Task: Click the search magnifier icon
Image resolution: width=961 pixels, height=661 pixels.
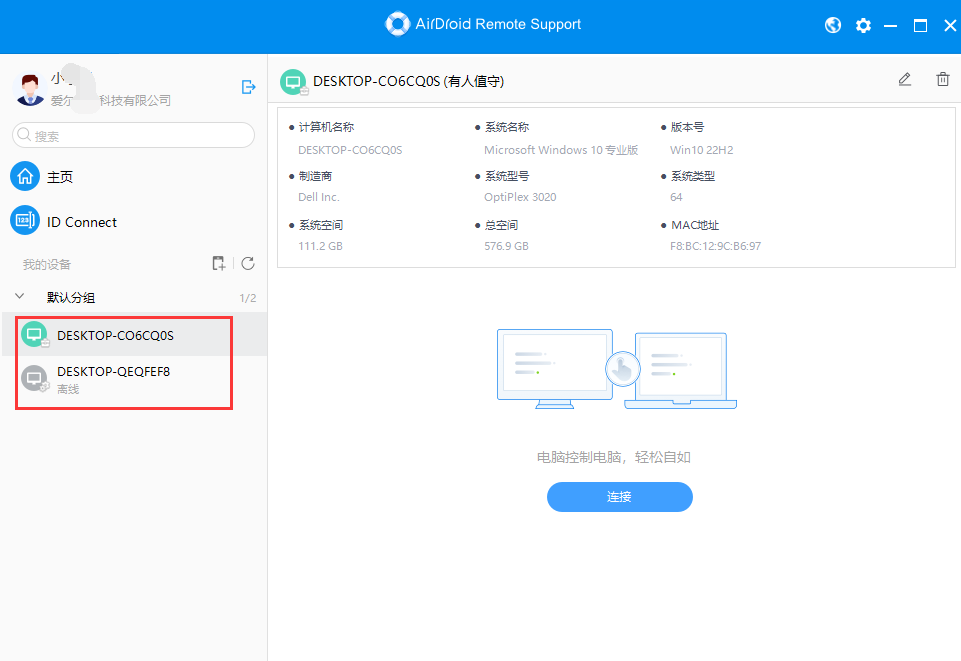Action: point(24,134)
